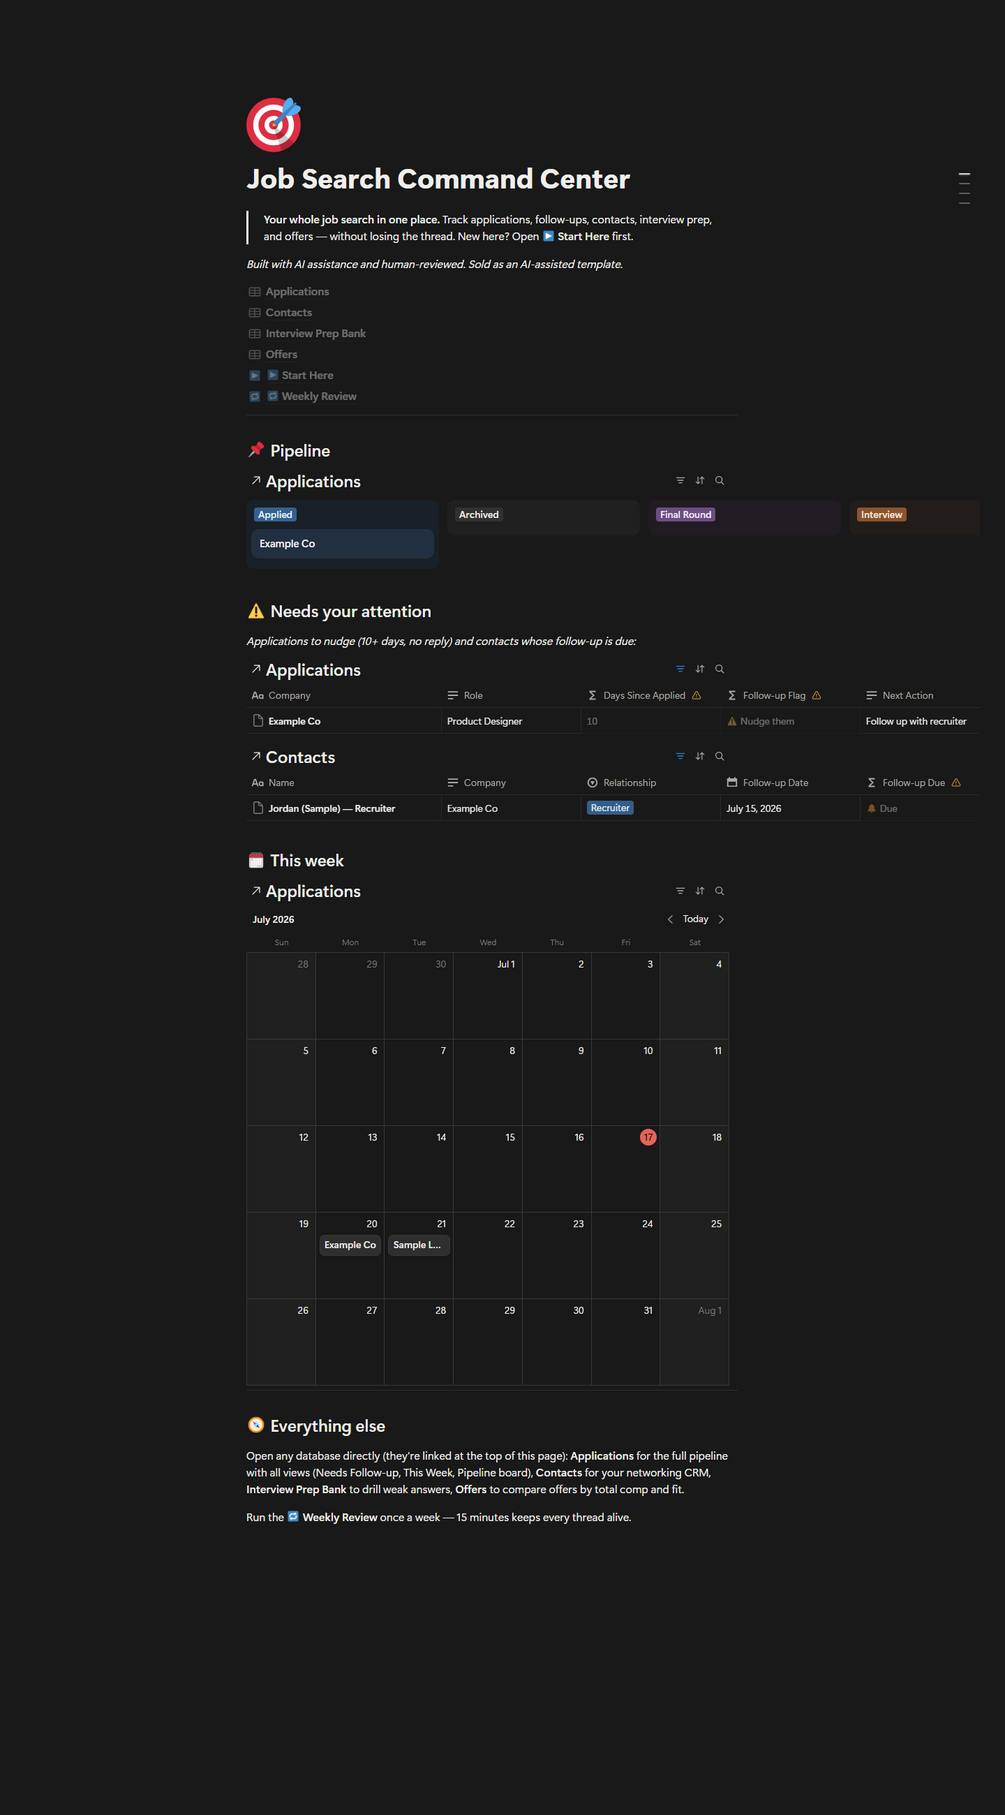Click warning icon beside Follow-up Due

point(956,783)
